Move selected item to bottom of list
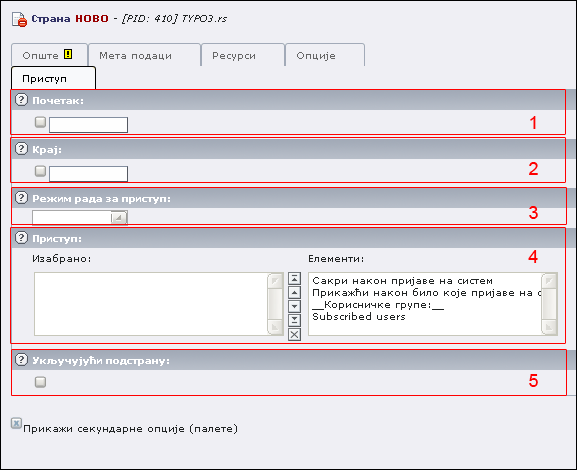The width and height of the screenshot is (577, 470). pyautogui.click(x=294, y=320)
